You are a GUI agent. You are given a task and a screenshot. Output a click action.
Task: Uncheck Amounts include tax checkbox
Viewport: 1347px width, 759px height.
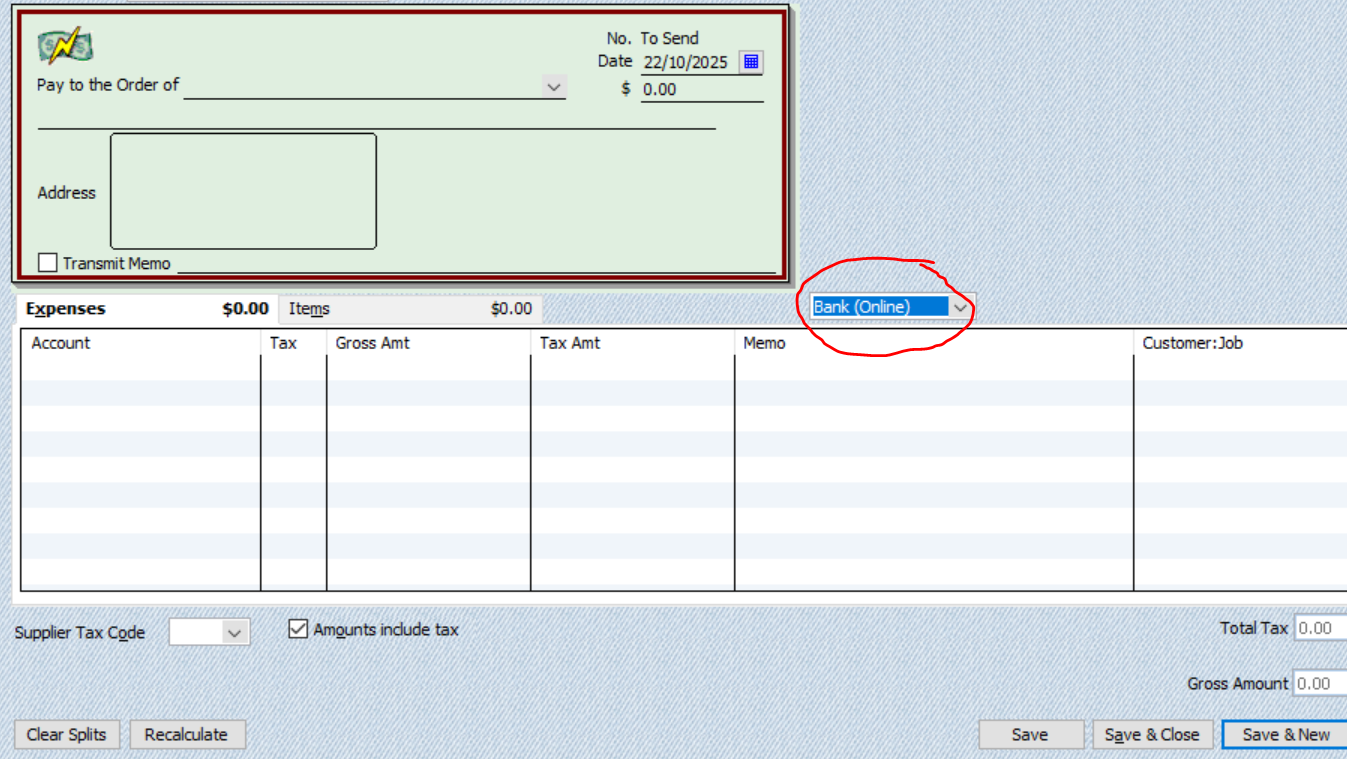coord(298,629)
